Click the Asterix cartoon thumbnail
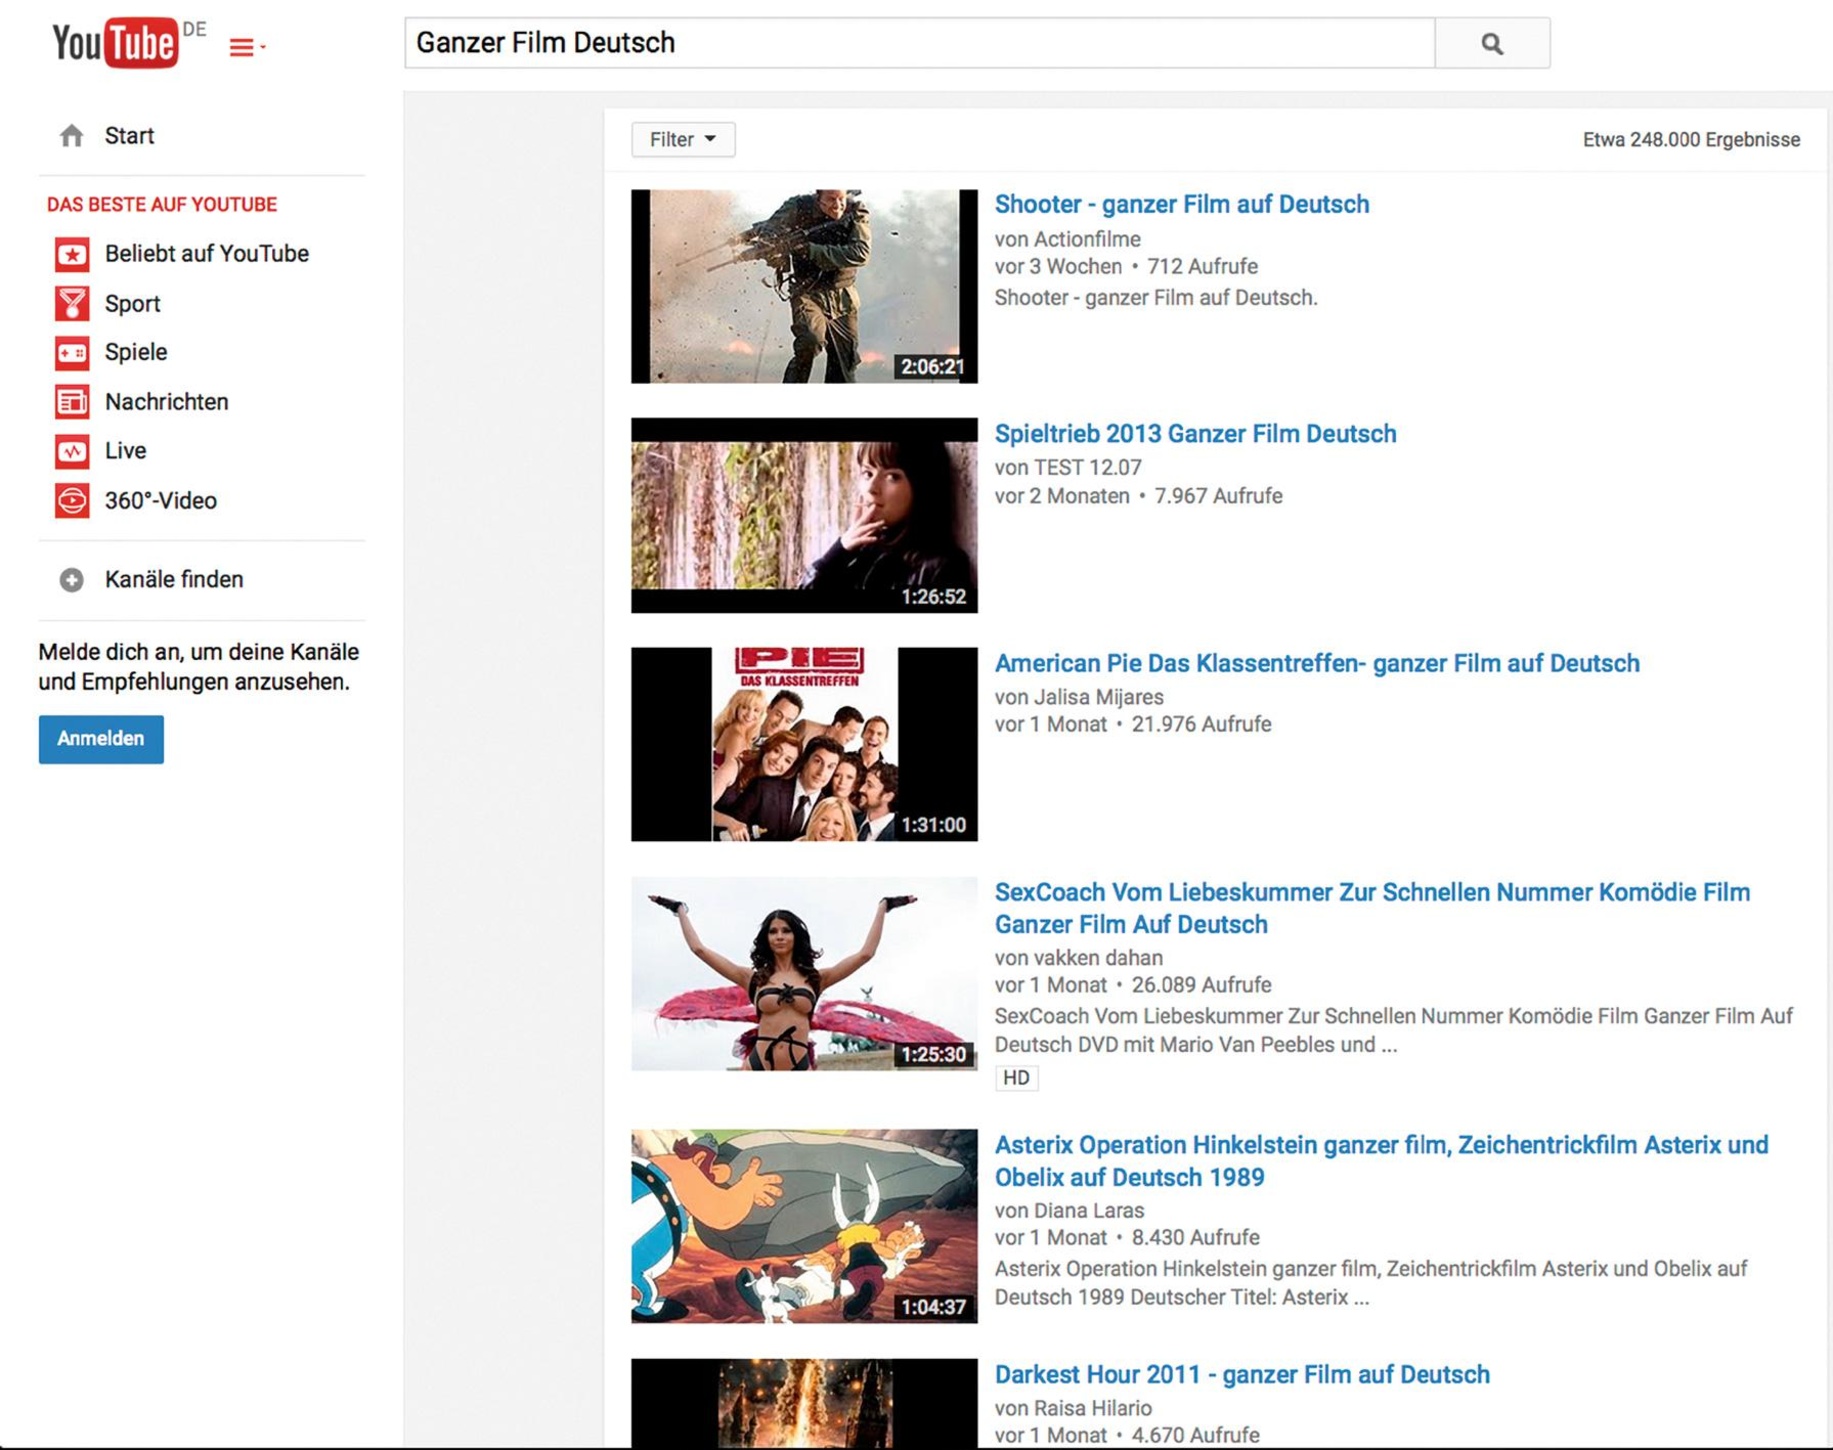Image resolution: width=1833 pixels, height=1450 pixels. 804,1226
